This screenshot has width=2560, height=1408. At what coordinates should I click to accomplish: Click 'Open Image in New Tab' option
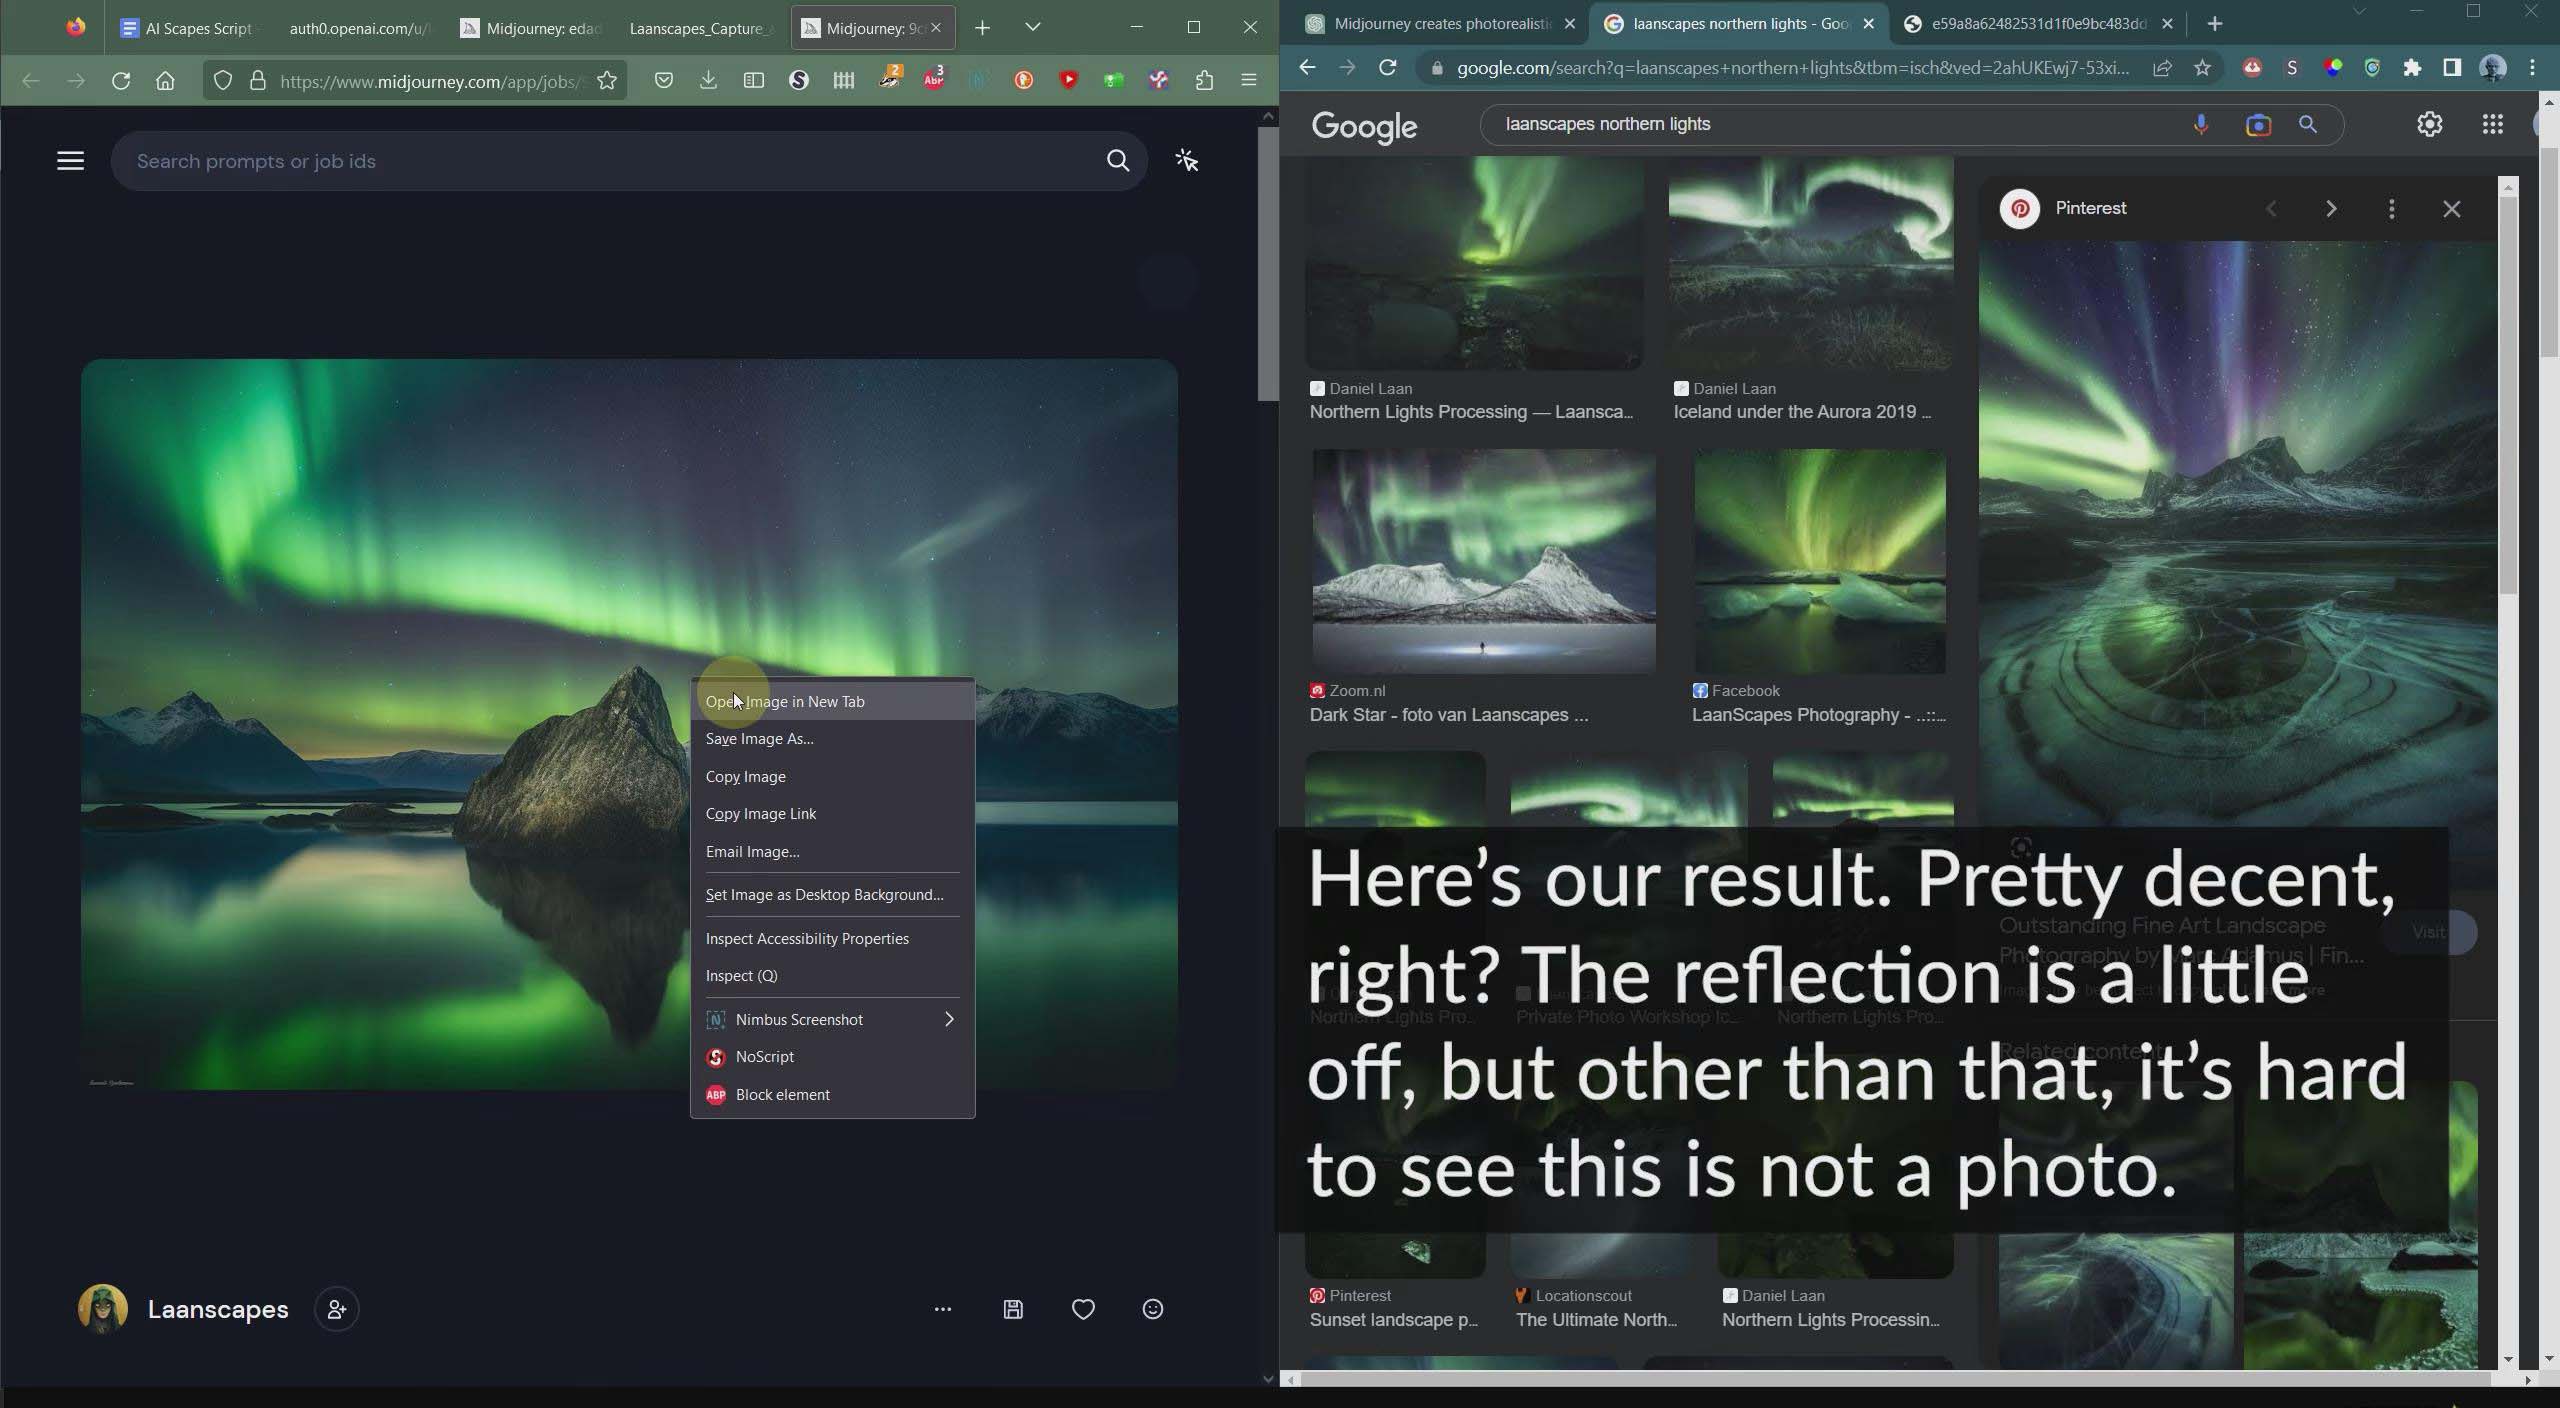click(x=785, y=701)
